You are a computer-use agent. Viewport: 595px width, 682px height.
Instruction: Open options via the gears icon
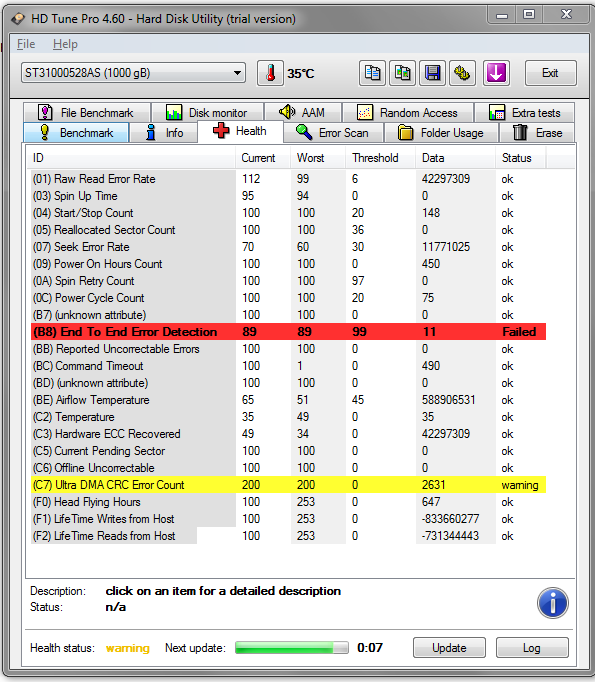click(462, 73)
